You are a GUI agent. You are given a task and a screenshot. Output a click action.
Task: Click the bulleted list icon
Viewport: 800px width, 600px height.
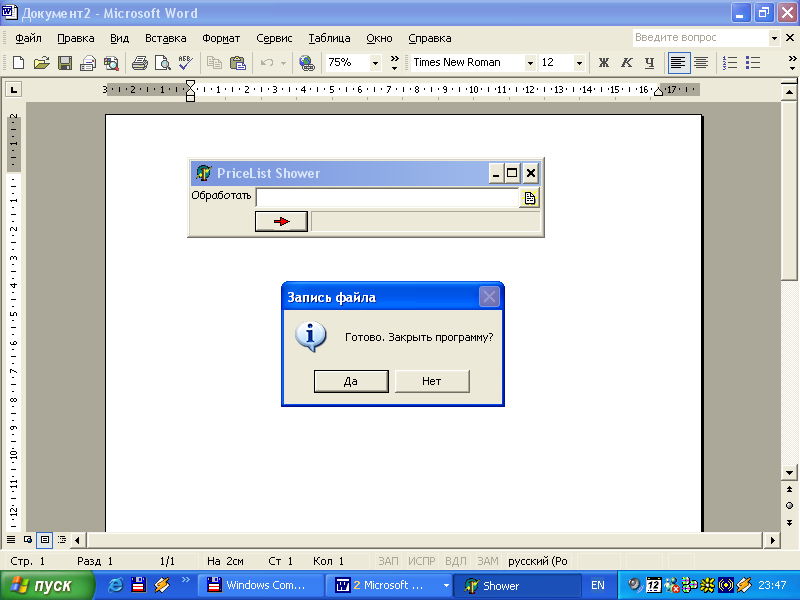click(x=753, y=63)
